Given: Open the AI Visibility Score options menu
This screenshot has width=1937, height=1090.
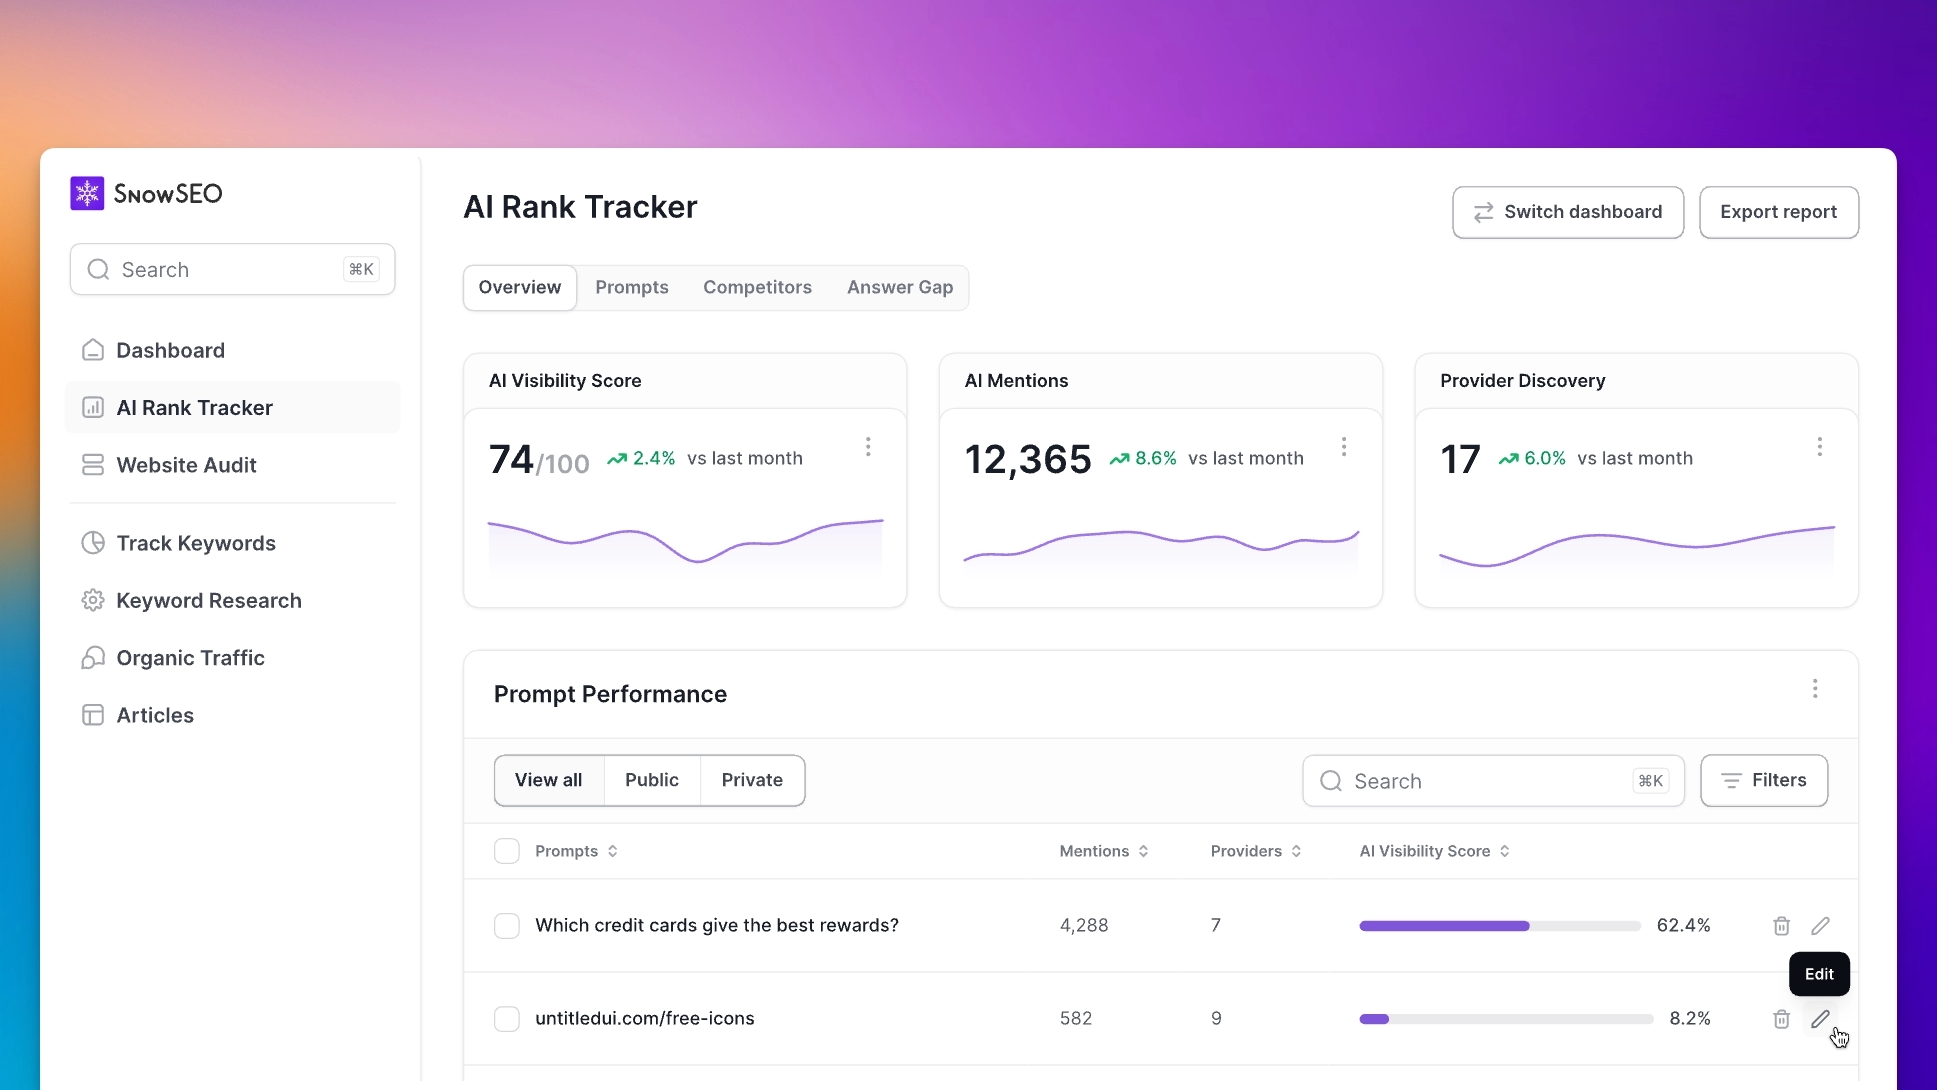Looking at the screenshot, I should (x=868, y=447).
